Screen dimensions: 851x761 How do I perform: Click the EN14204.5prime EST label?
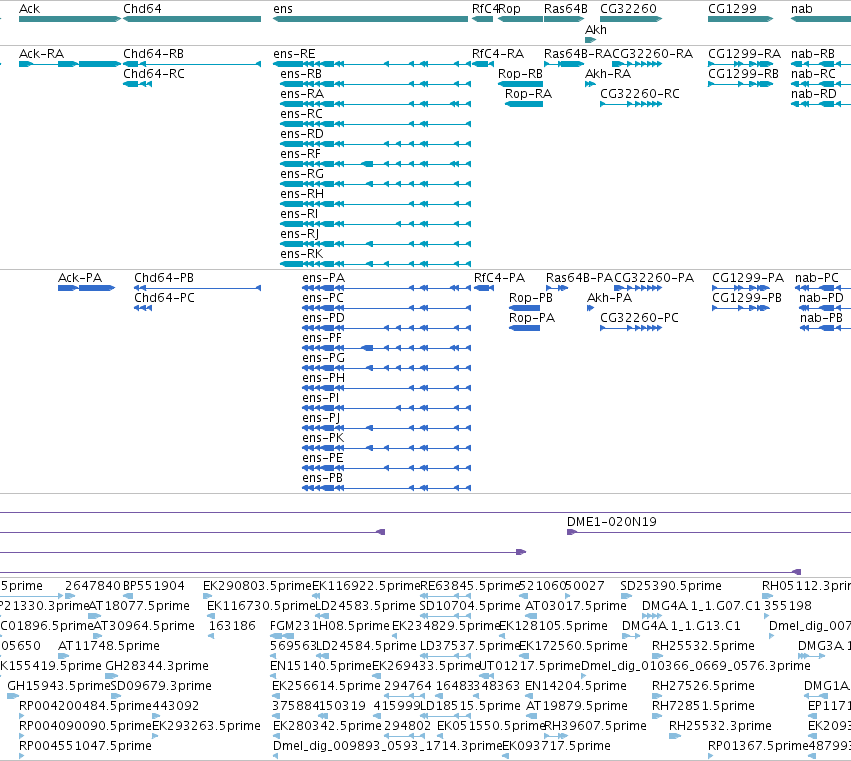pyautogui.click(x=576, y=686)
